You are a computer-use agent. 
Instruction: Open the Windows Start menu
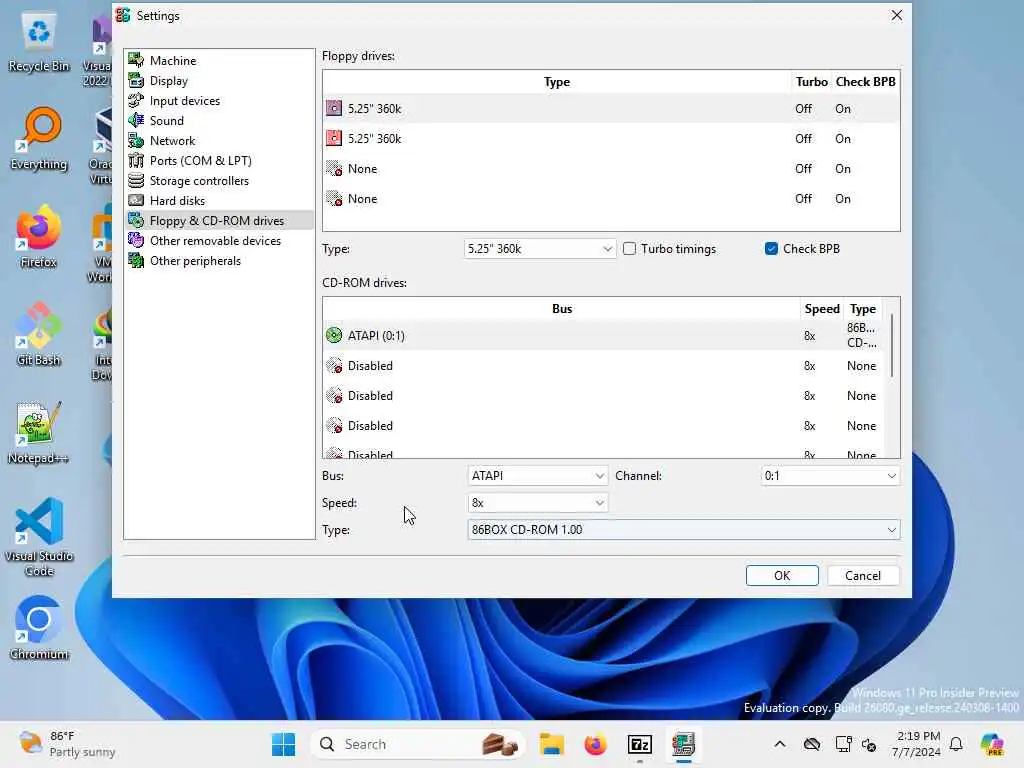click(x=283, y=744)
